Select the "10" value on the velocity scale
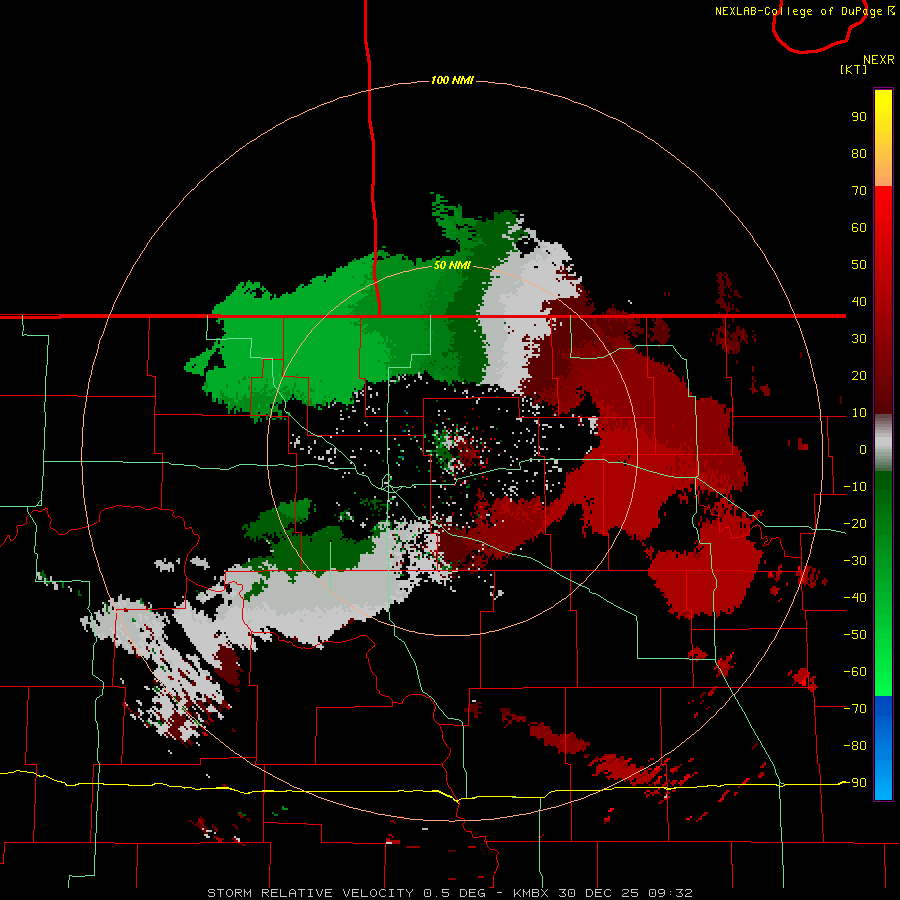This screenshot has height=900, width=900. [859, 413]
